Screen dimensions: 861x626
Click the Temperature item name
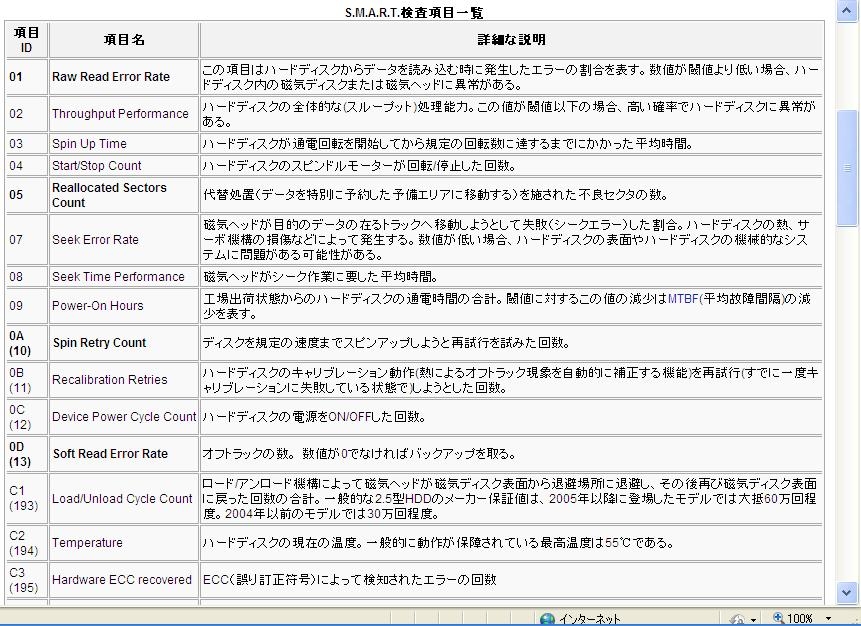tap(87, 543)
